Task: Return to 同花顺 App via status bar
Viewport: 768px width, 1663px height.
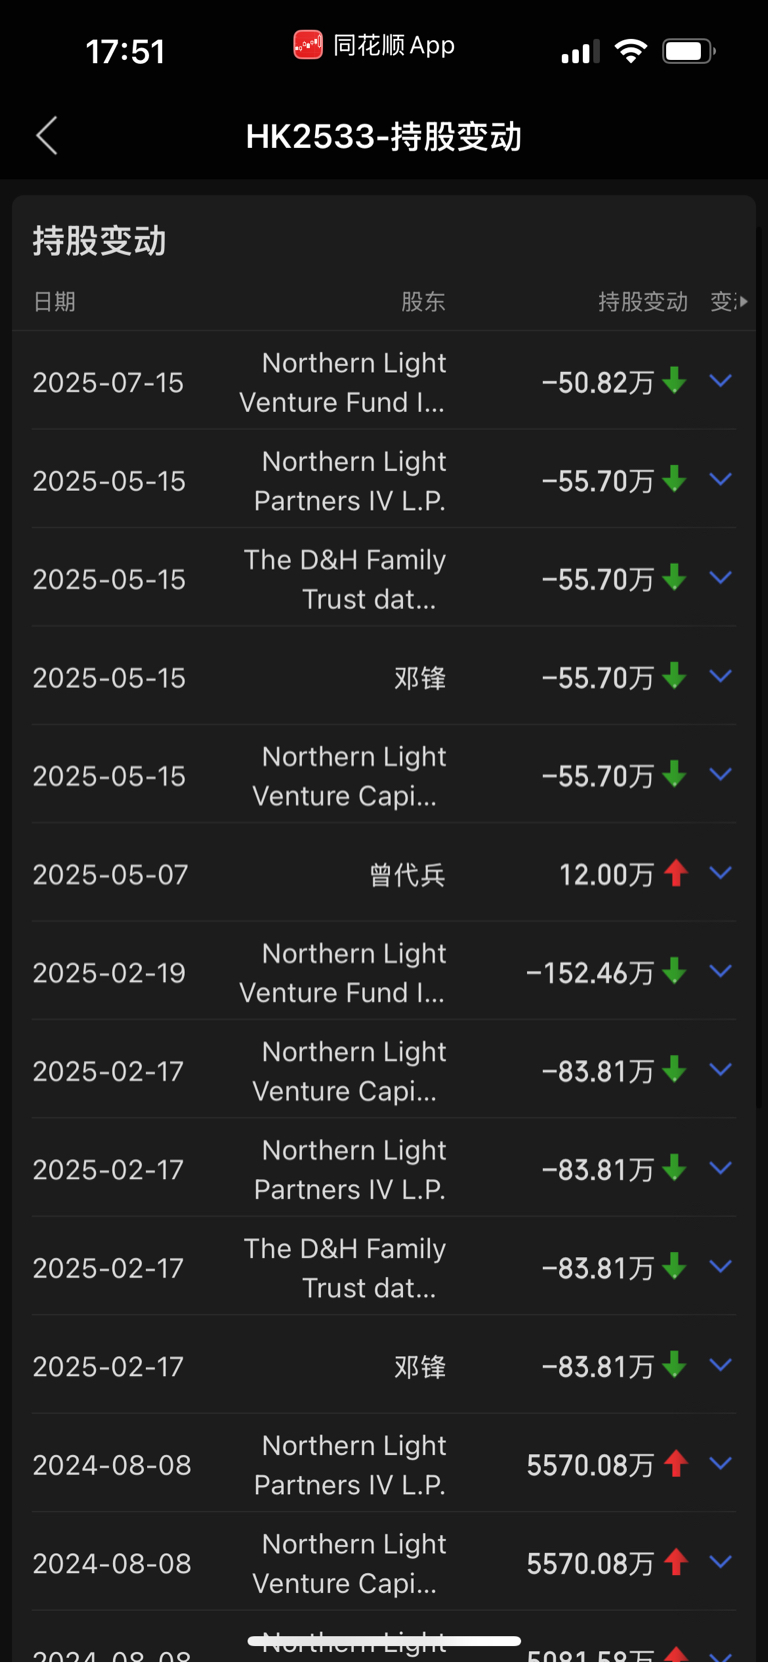Action: 374,45
